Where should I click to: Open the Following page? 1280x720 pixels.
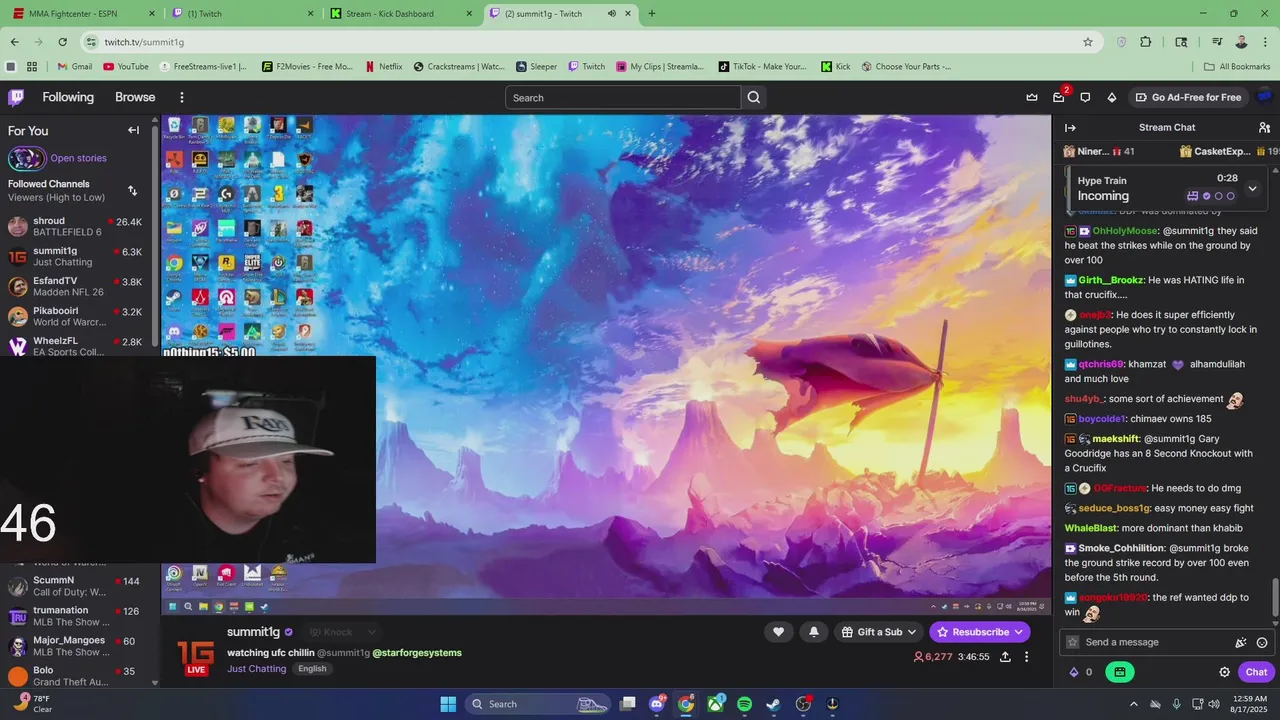(68, 97)
